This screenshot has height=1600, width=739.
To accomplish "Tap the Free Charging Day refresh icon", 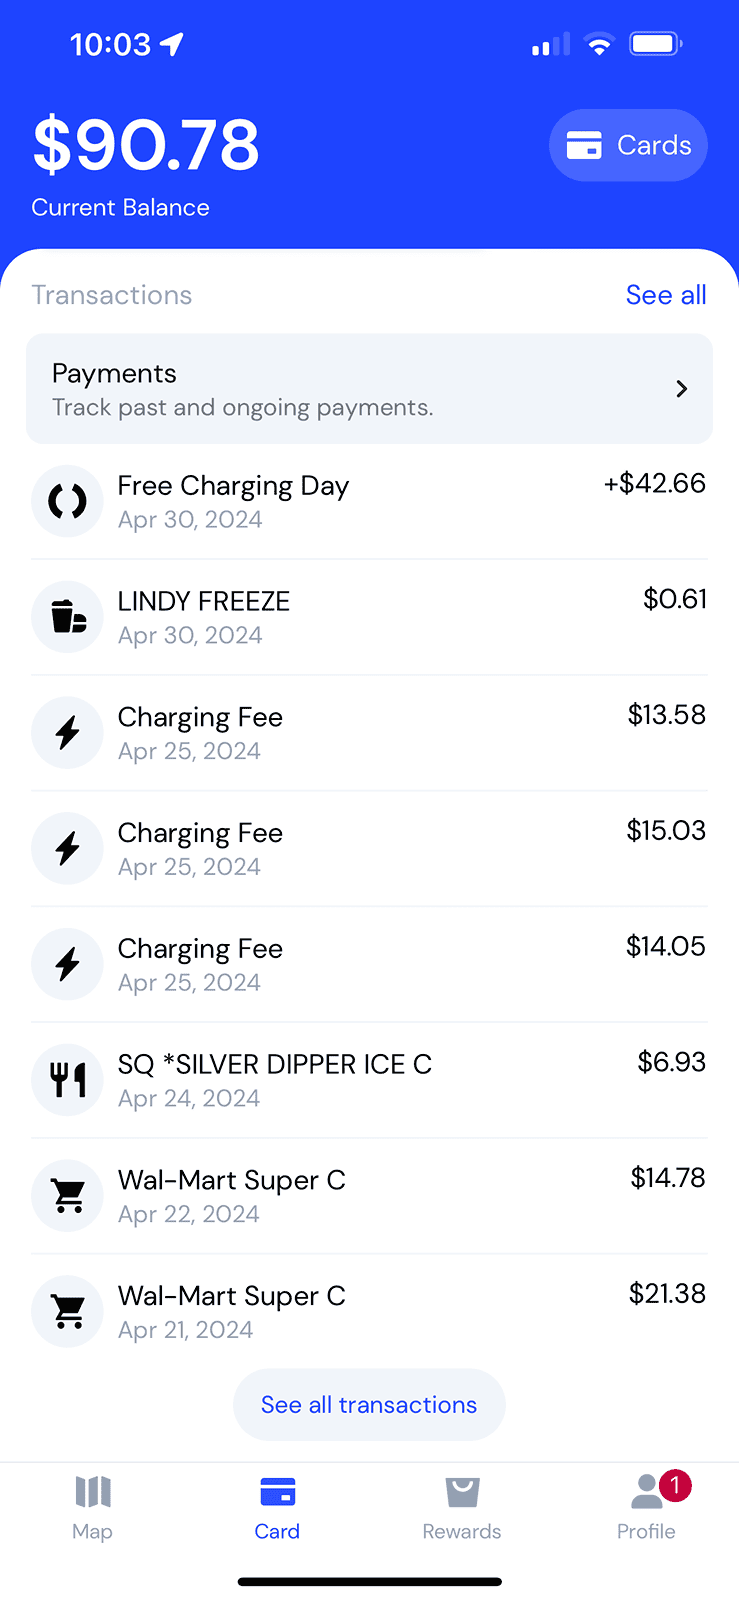I will point(67,501).
